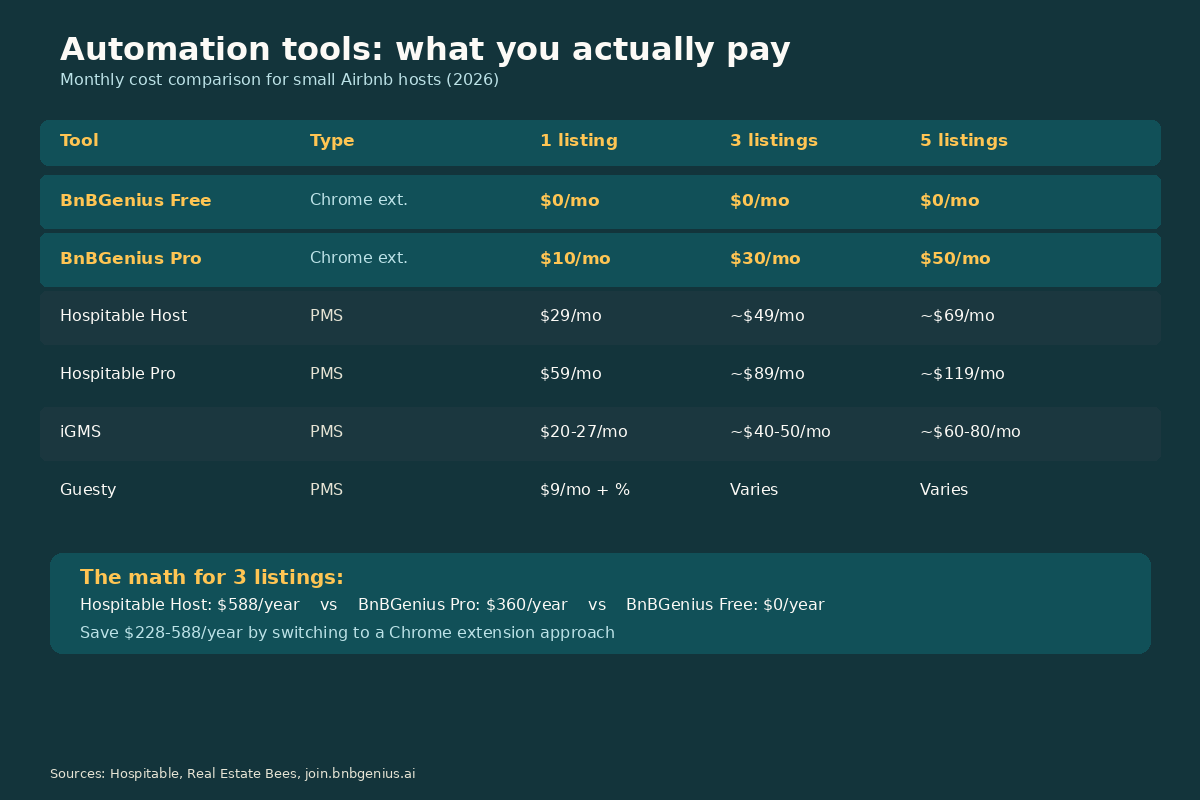1200x800 pixels.
Task: Select the 'BnBGenius Free' tool name
Action: click(136, 201)
